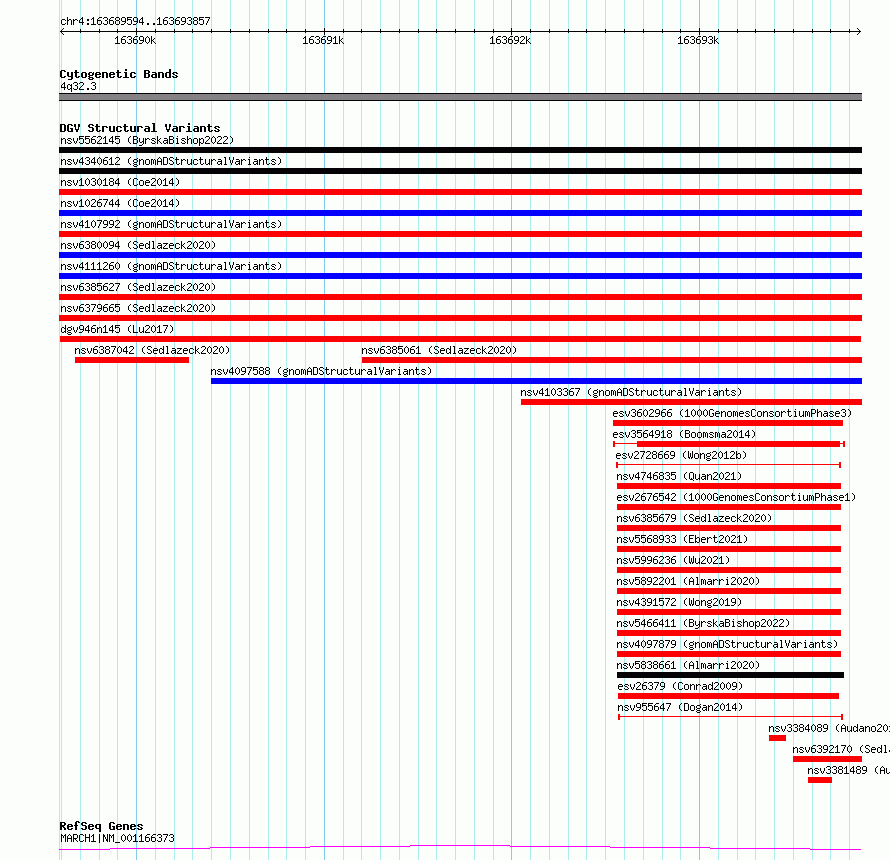The height and width of the screenshot is (860, 890).
Task: Click the small red nsv3381489 bar
Action: [820, 780]
